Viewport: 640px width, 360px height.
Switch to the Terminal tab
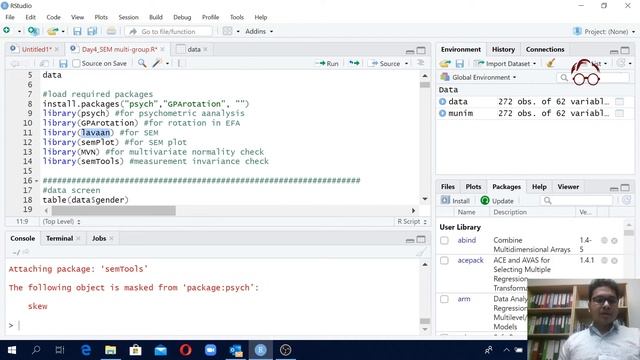click(60, 238)
